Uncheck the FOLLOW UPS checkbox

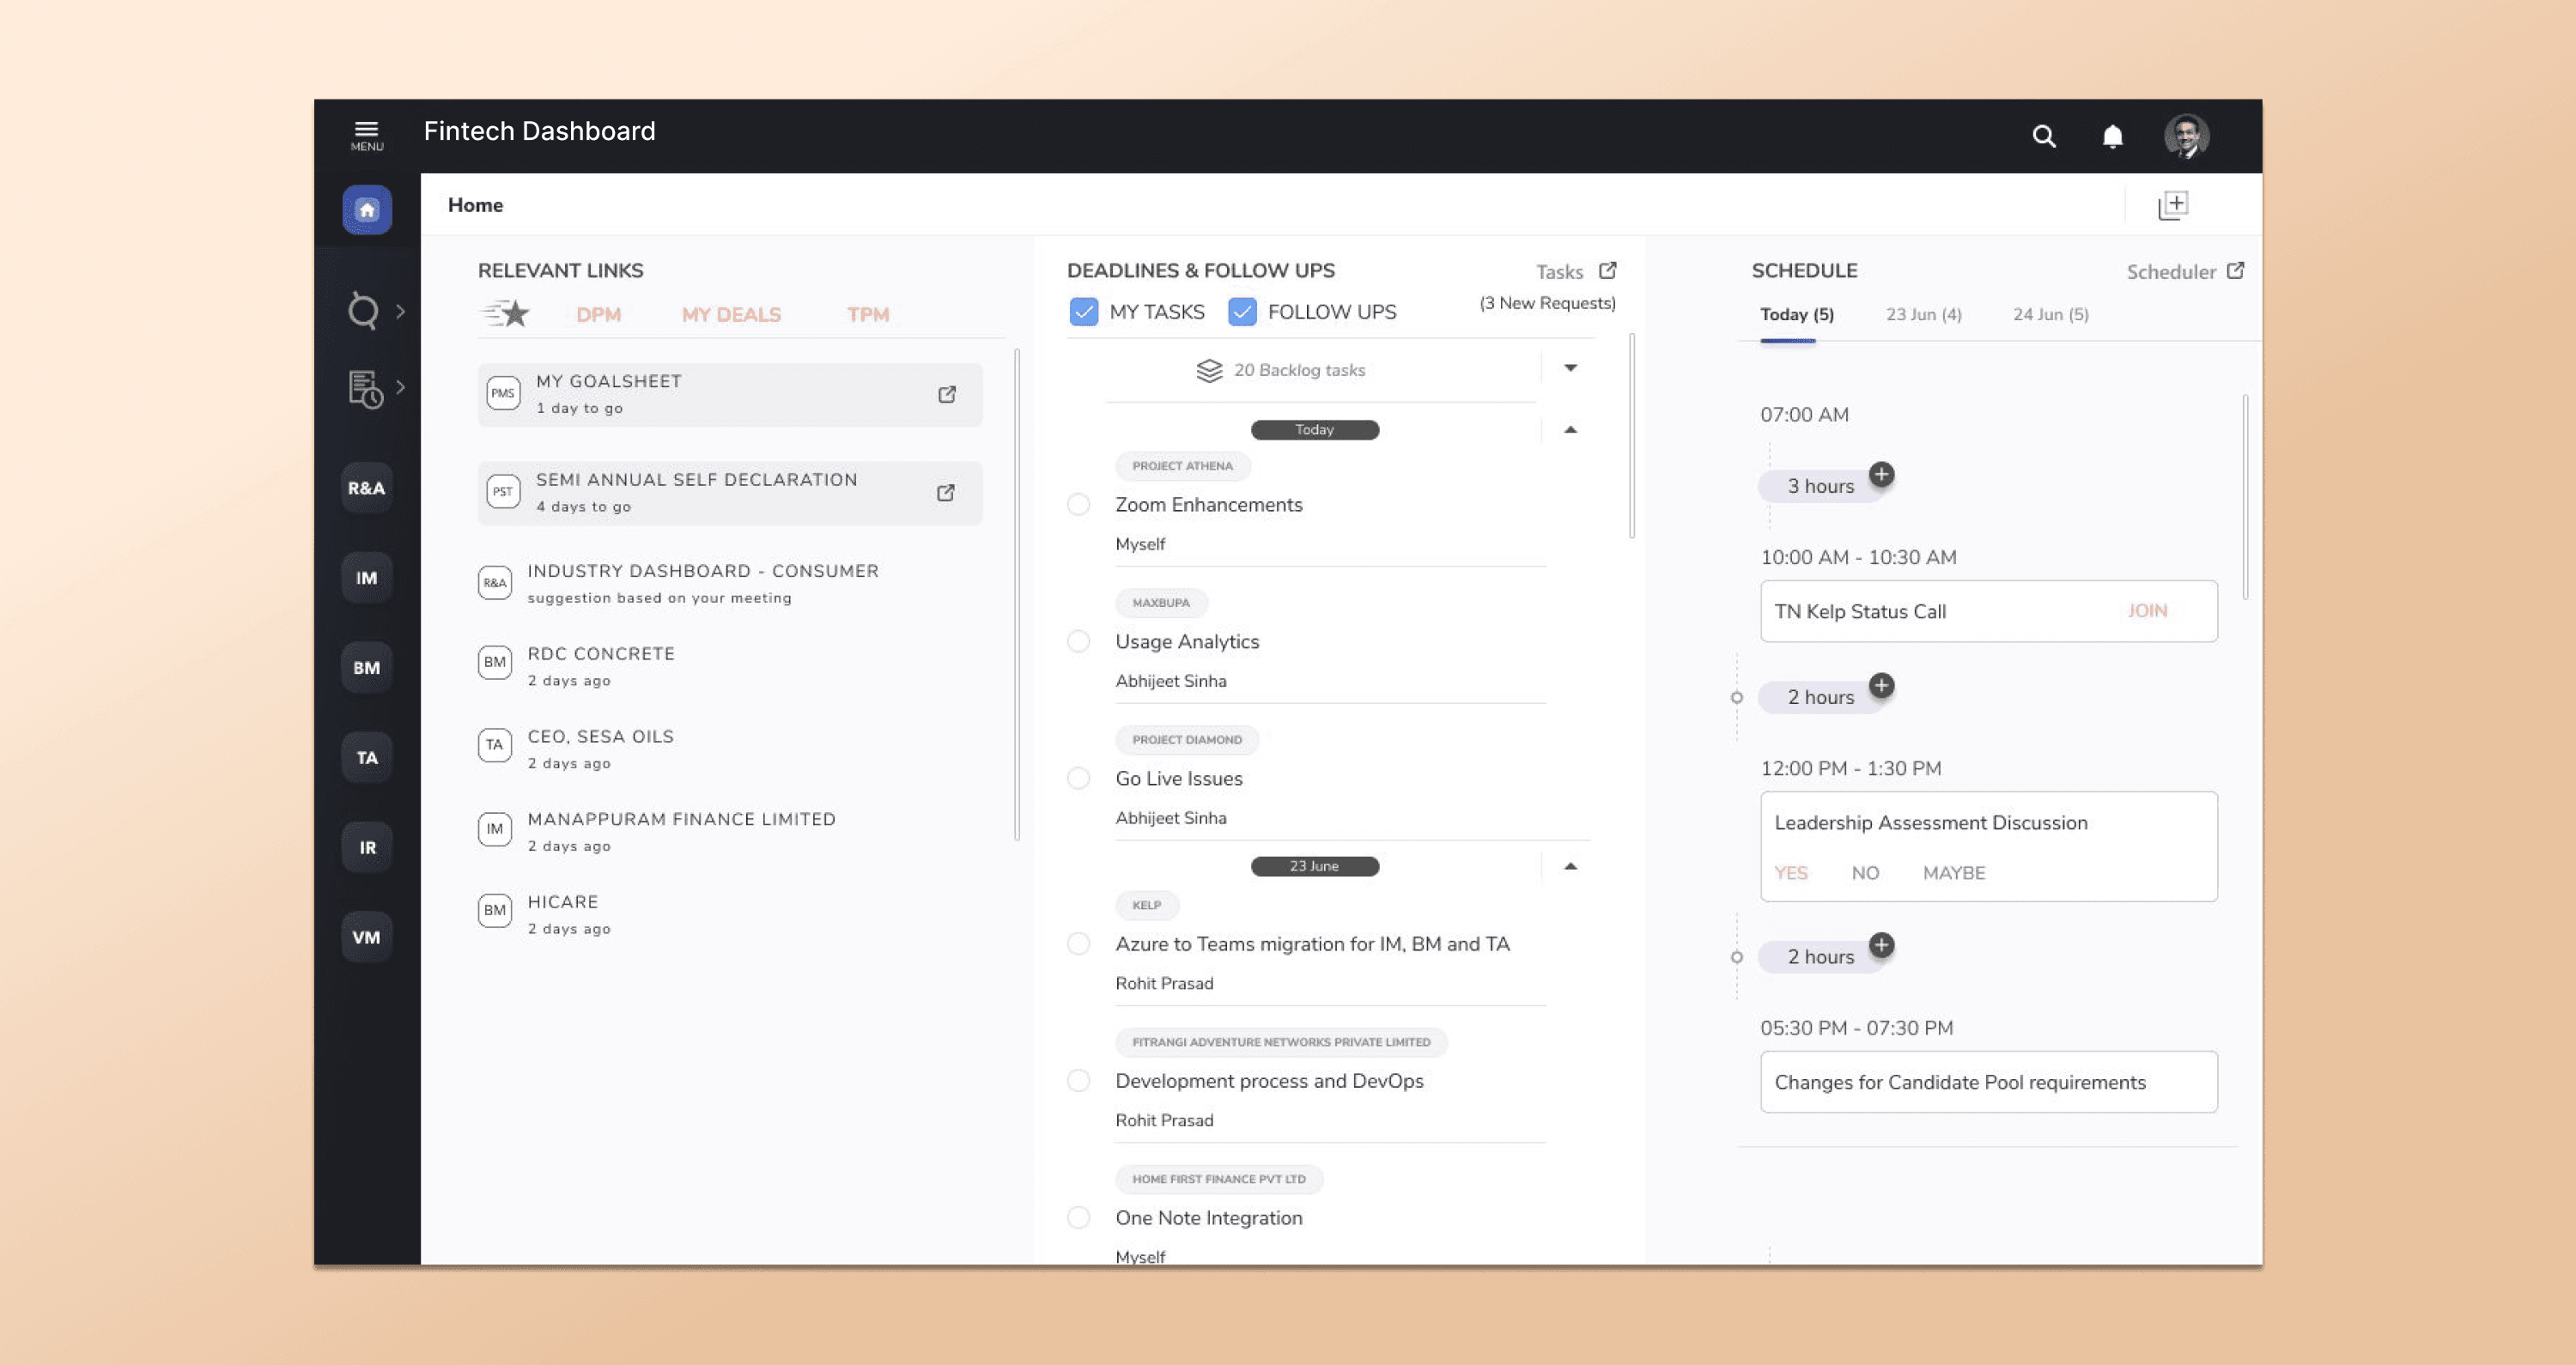coord(1242,312)
